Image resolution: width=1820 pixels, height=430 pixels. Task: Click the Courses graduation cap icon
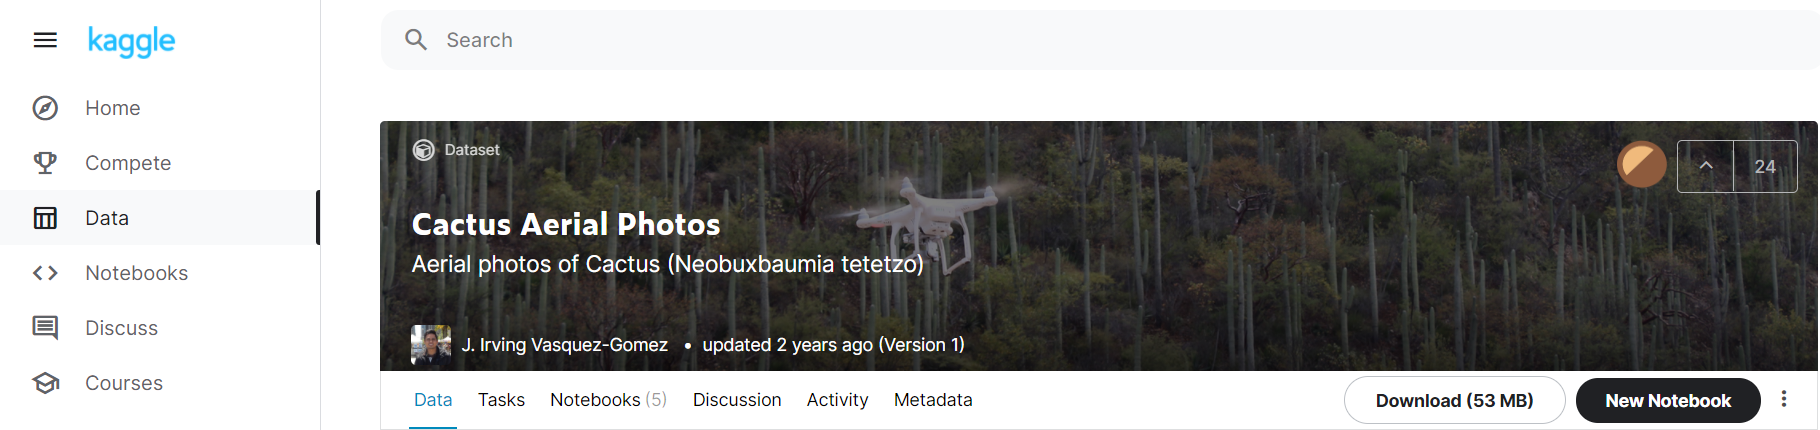coord(45,383)
